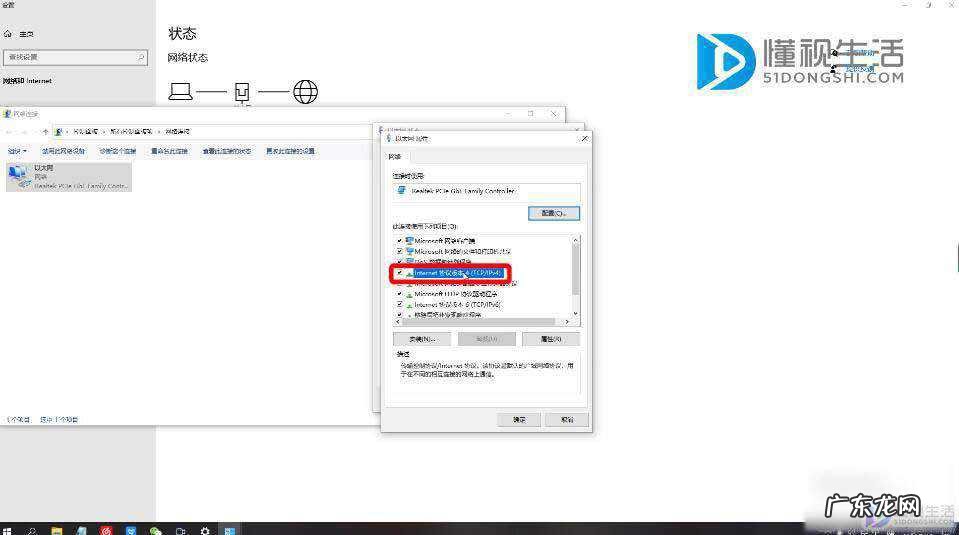Open the 组织 dropdown in Network Connections toolbar

tap(17, 151)
